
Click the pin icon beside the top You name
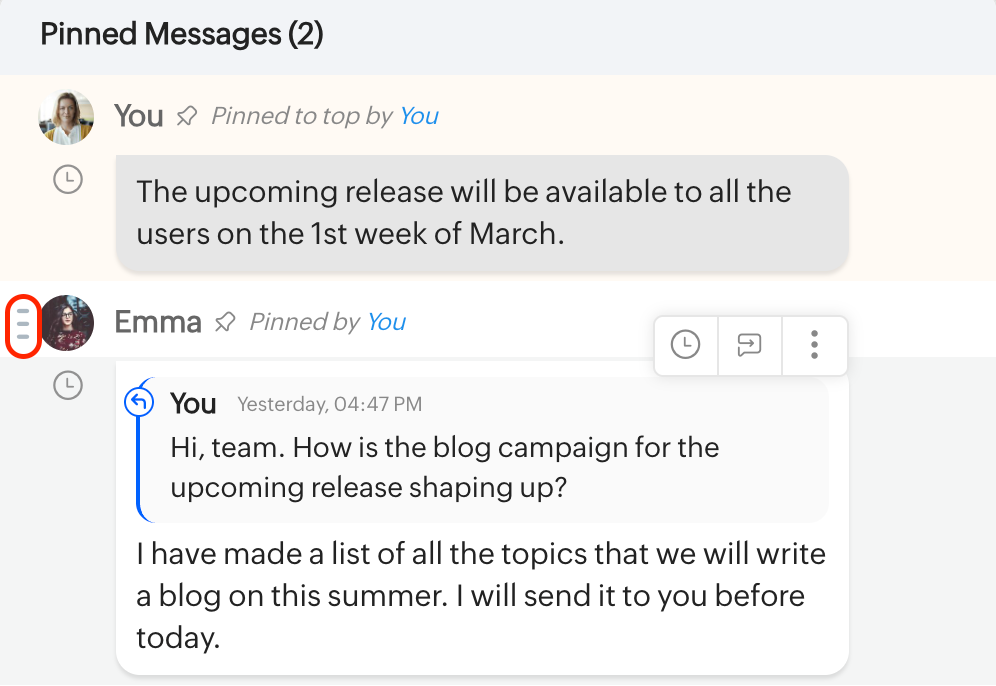point(187,117)
